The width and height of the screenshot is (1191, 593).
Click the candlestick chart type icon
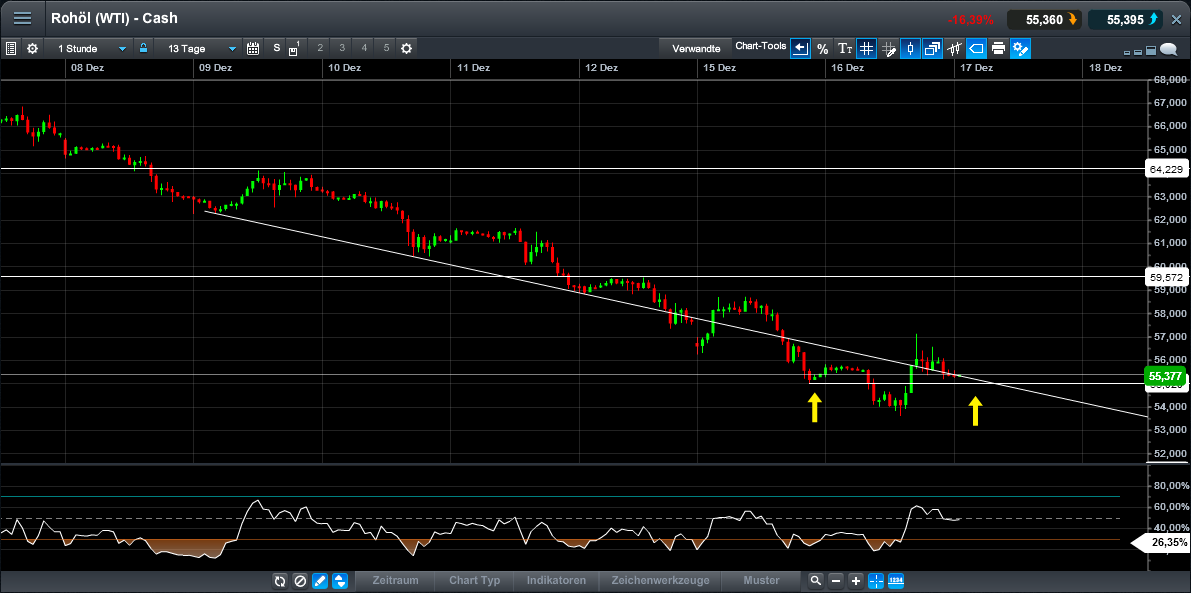[x=911, y=48]
